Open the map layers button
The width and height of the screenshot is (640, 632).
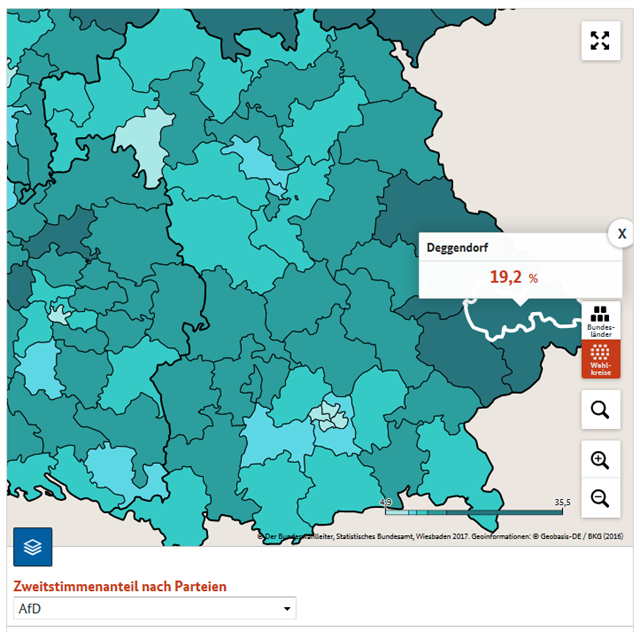click(x=33, y=547)
